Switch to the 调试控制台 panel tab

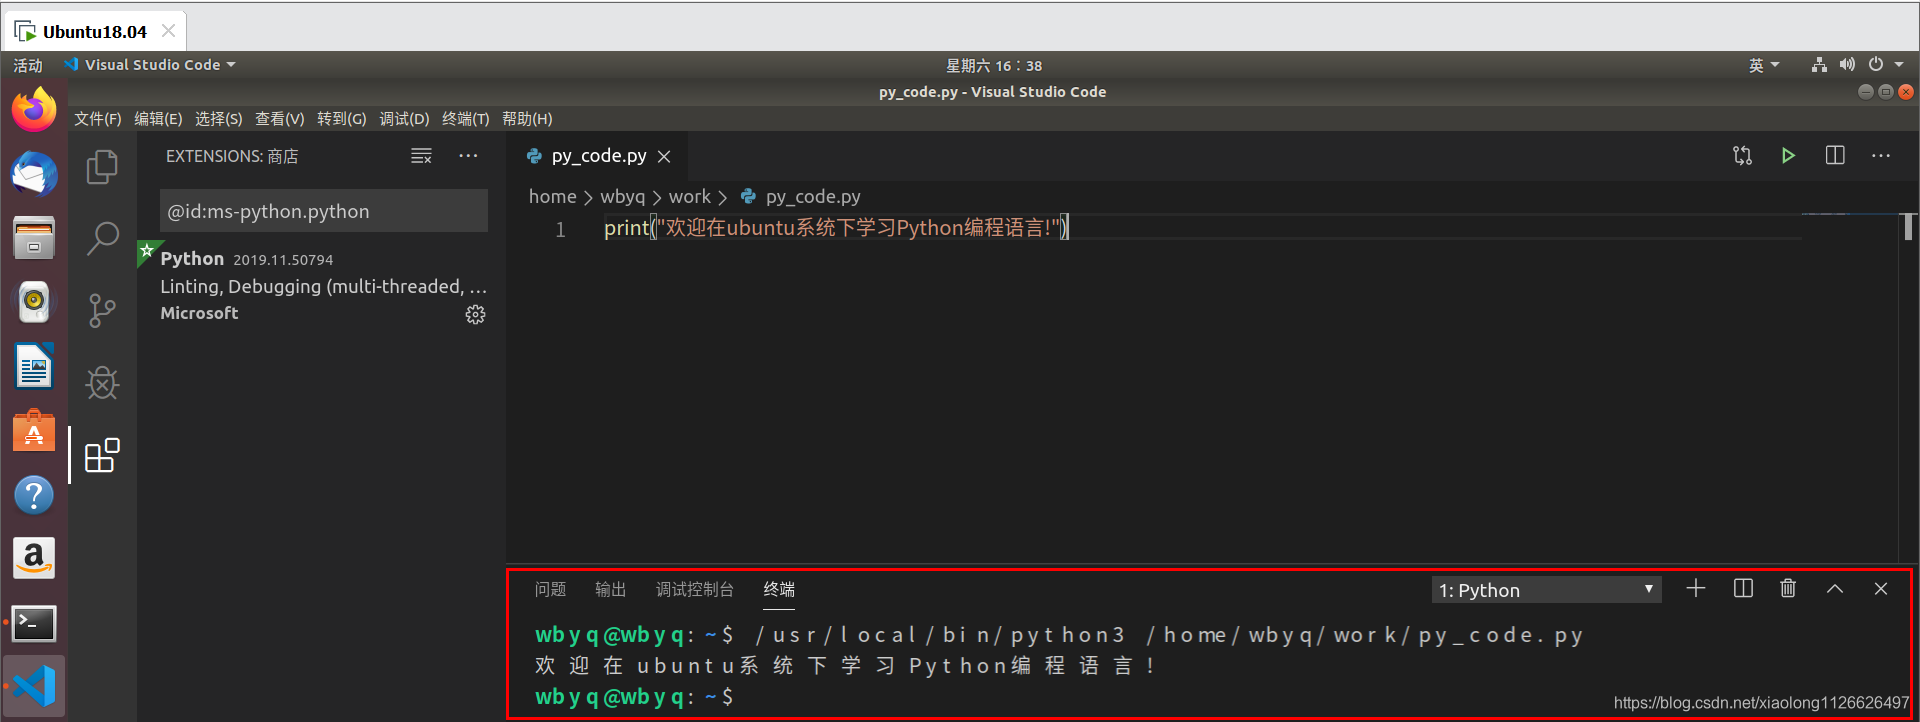coord(695,590)
